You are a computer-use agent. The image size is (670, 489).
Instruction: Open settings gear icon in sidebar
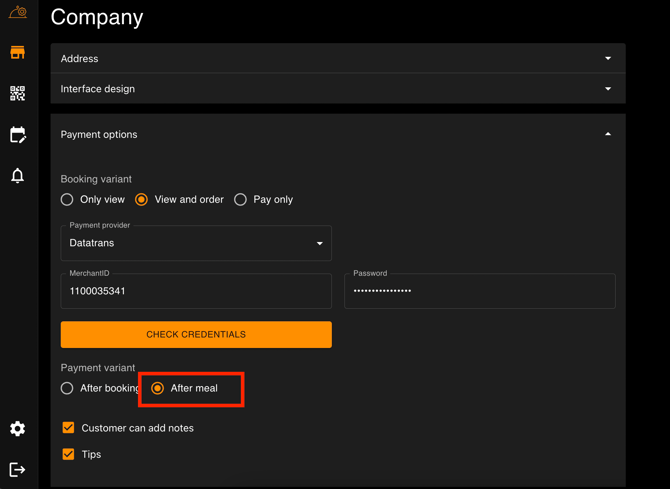click(17, 428)
